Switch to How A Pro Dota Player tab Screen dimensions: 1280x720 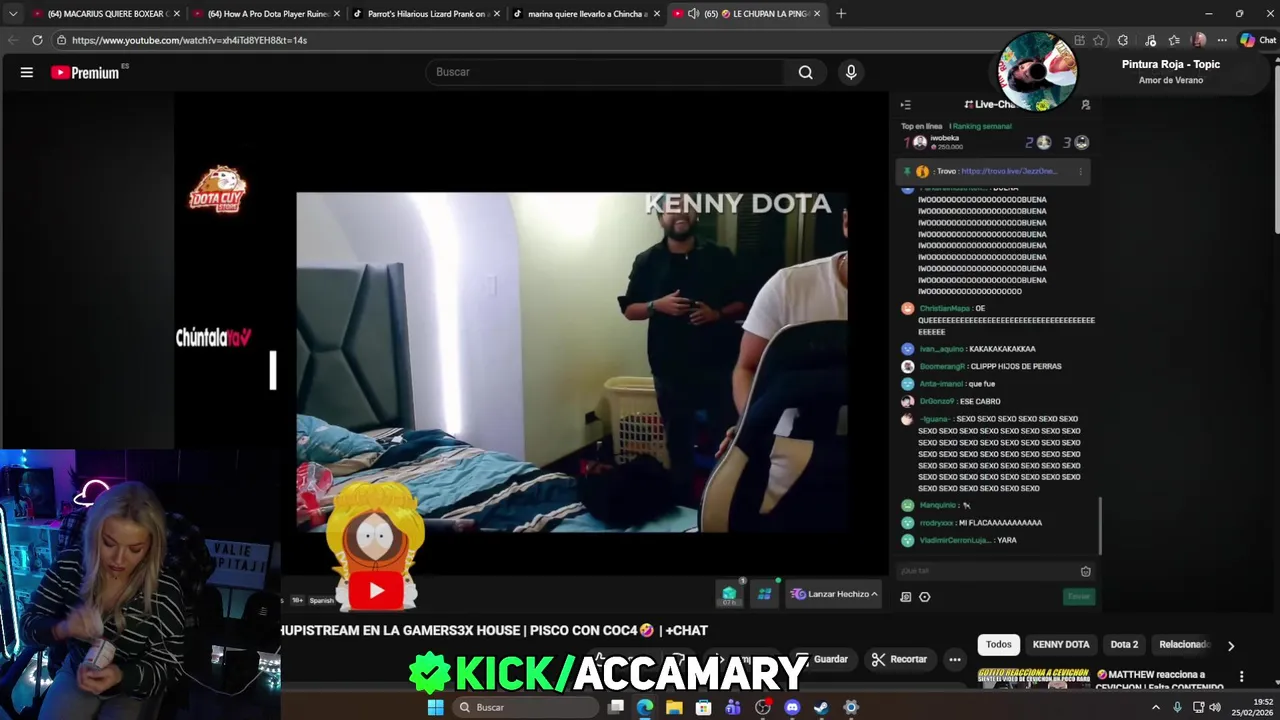click(x=265, y=14)
